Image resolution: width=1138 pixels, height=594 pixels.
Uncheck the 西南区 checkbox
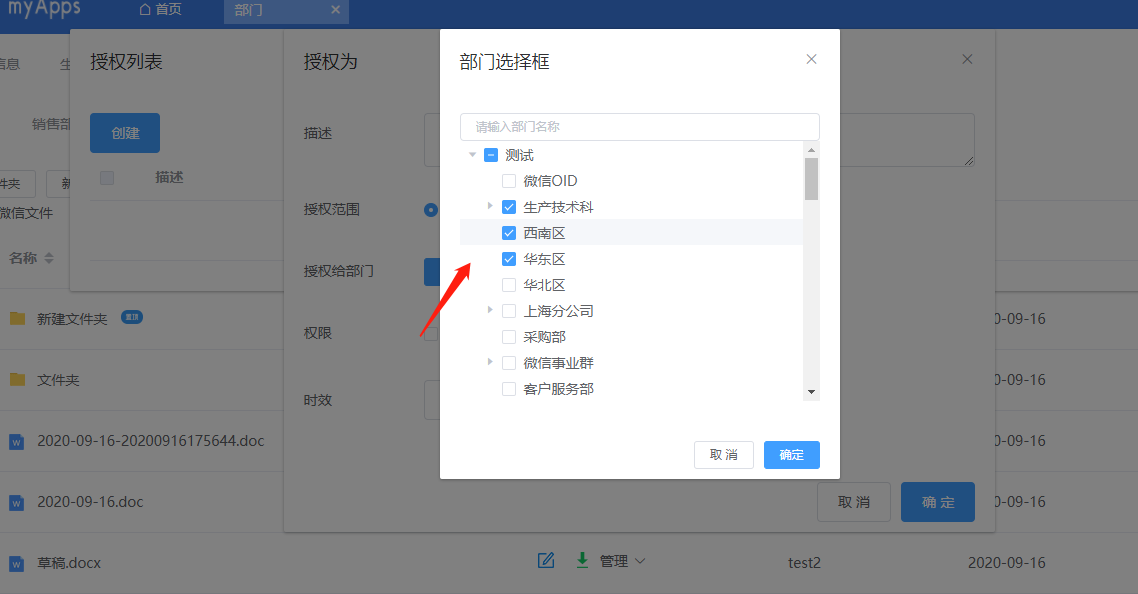(509, 233)
